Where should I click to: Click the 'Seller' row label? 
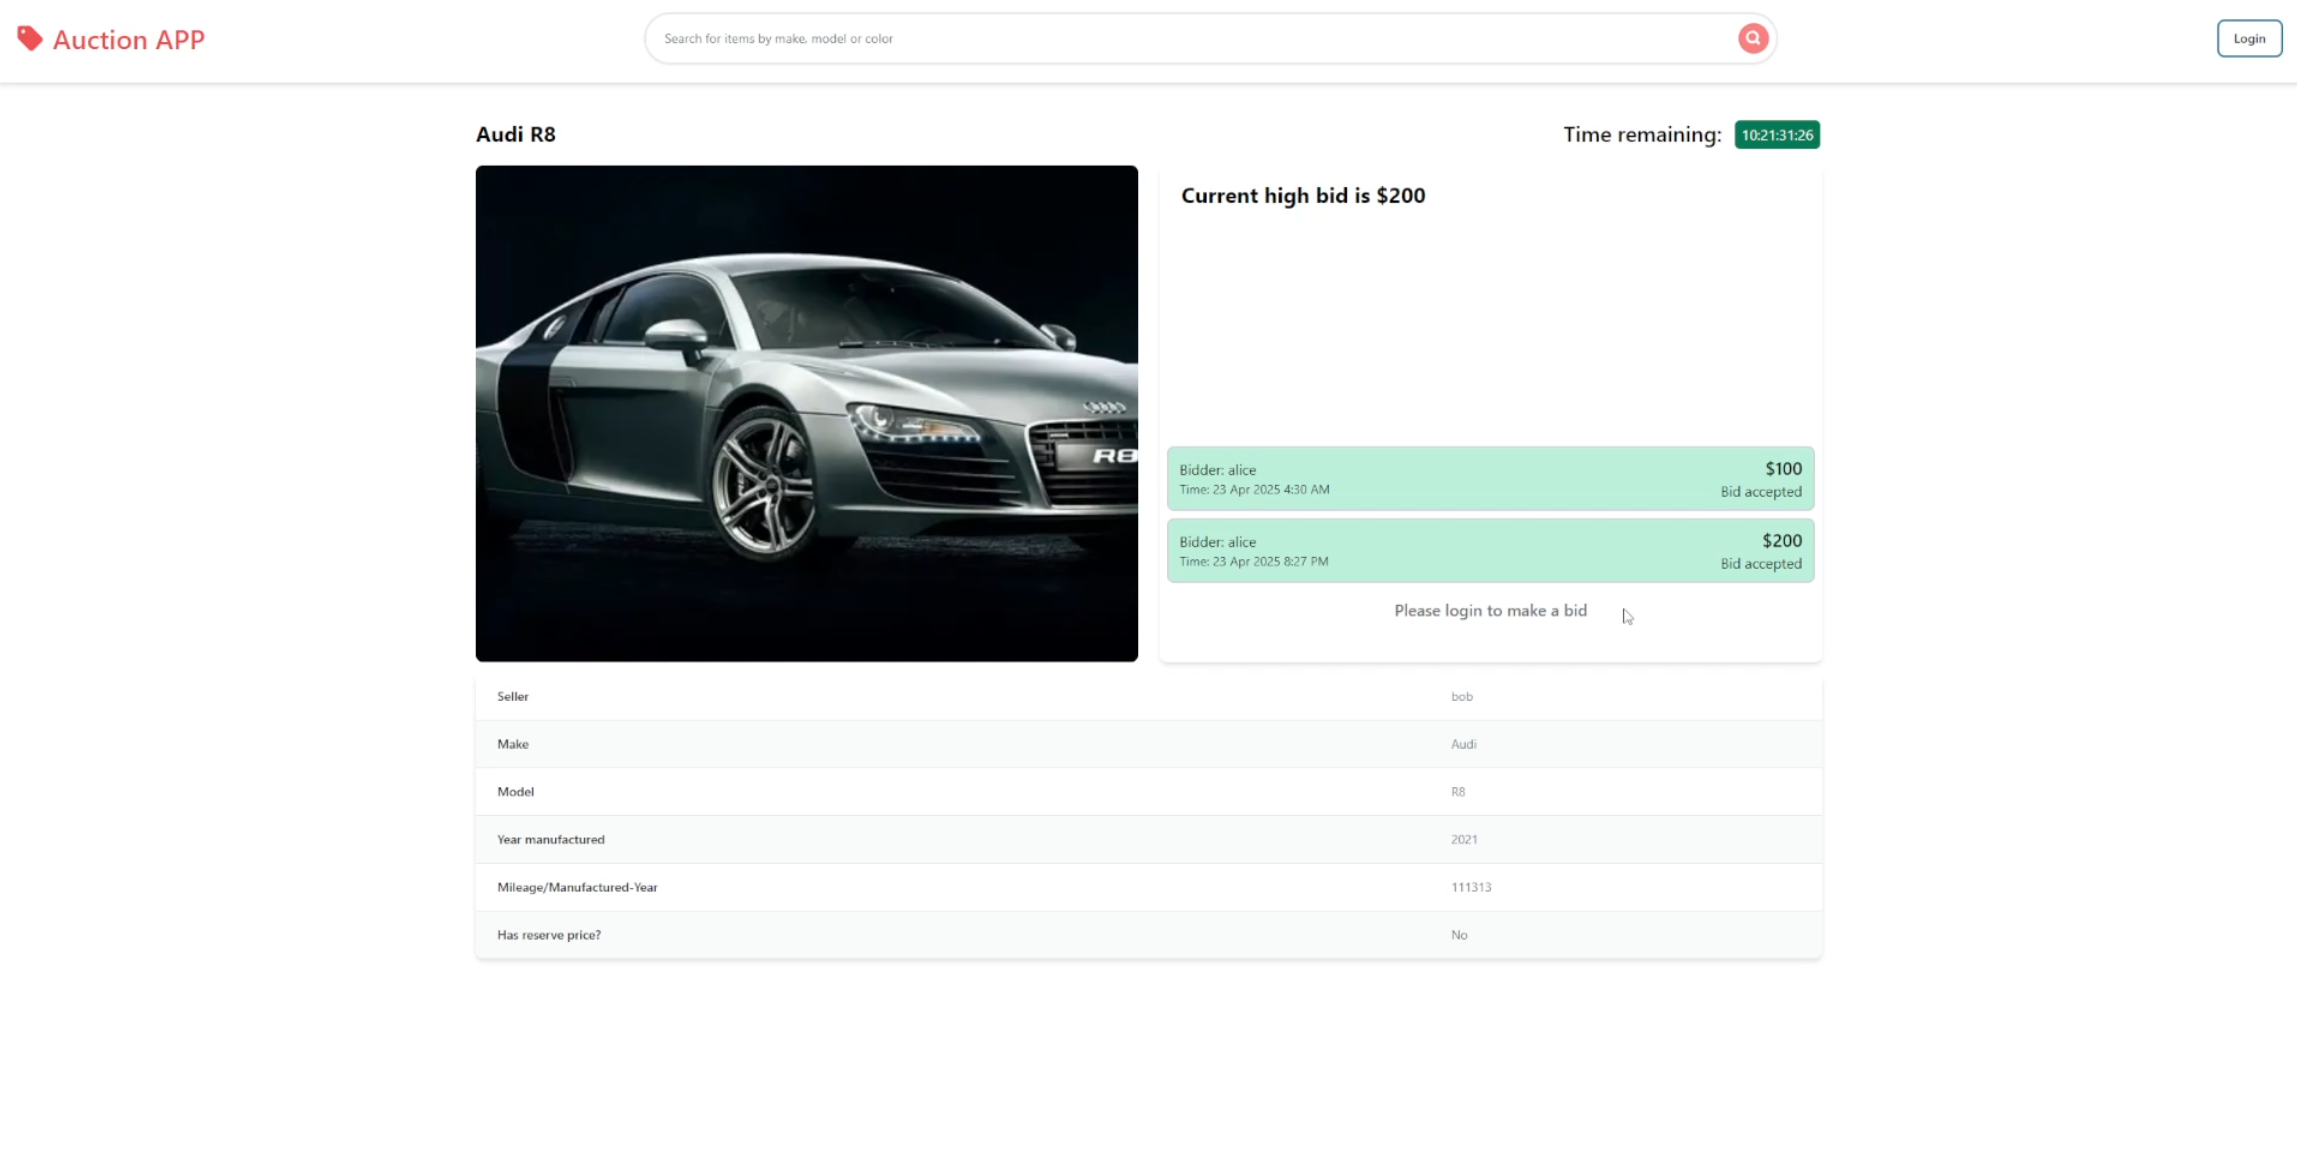(513, 697)
